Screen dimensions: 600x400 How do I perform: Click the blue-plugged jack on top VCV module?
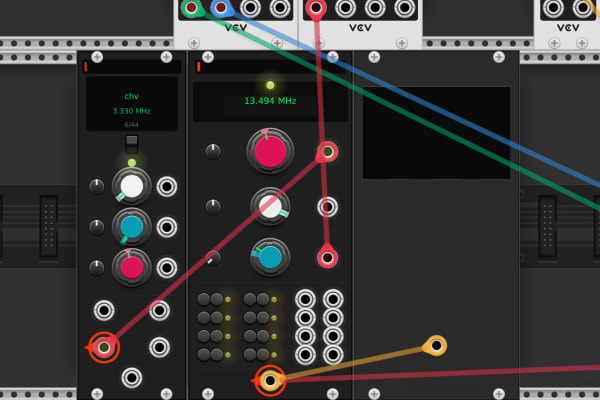point(221,7)
